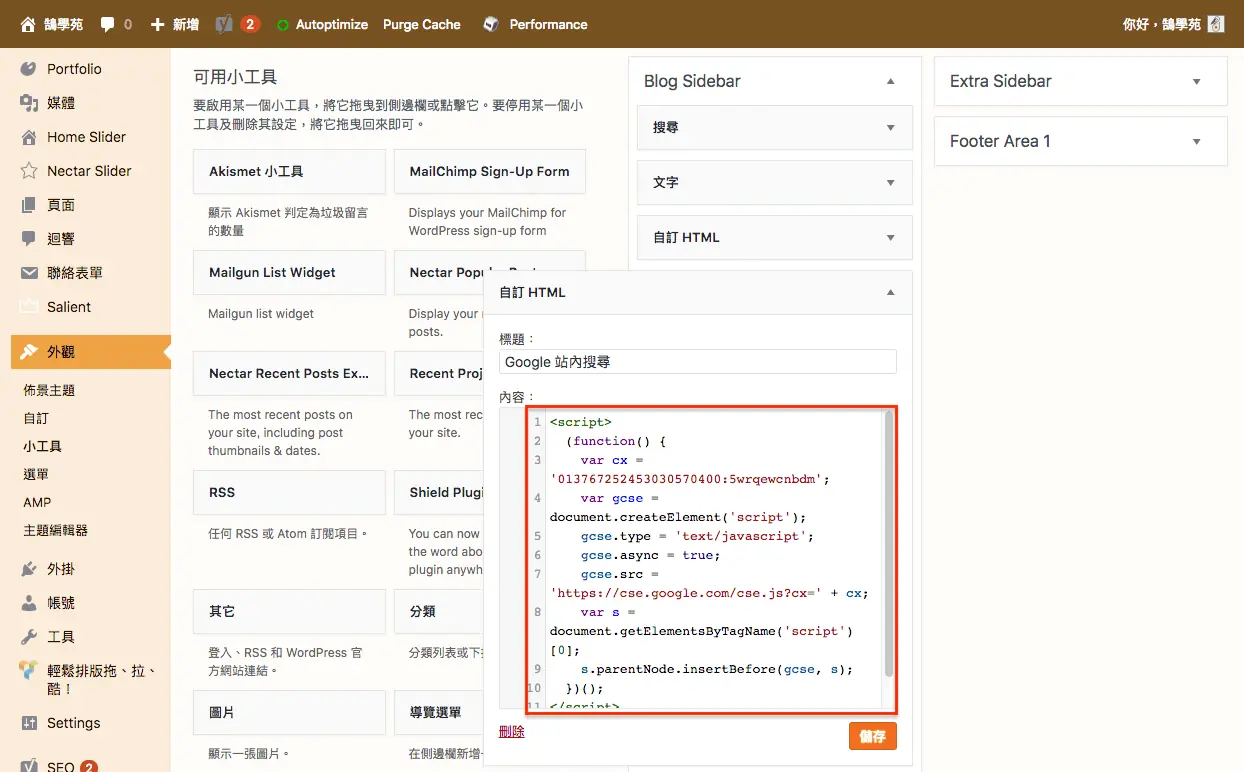This screenshot has width=1244, height=772.
Task: Click the 迴響 comments sidebar icon
Action: 29,239
